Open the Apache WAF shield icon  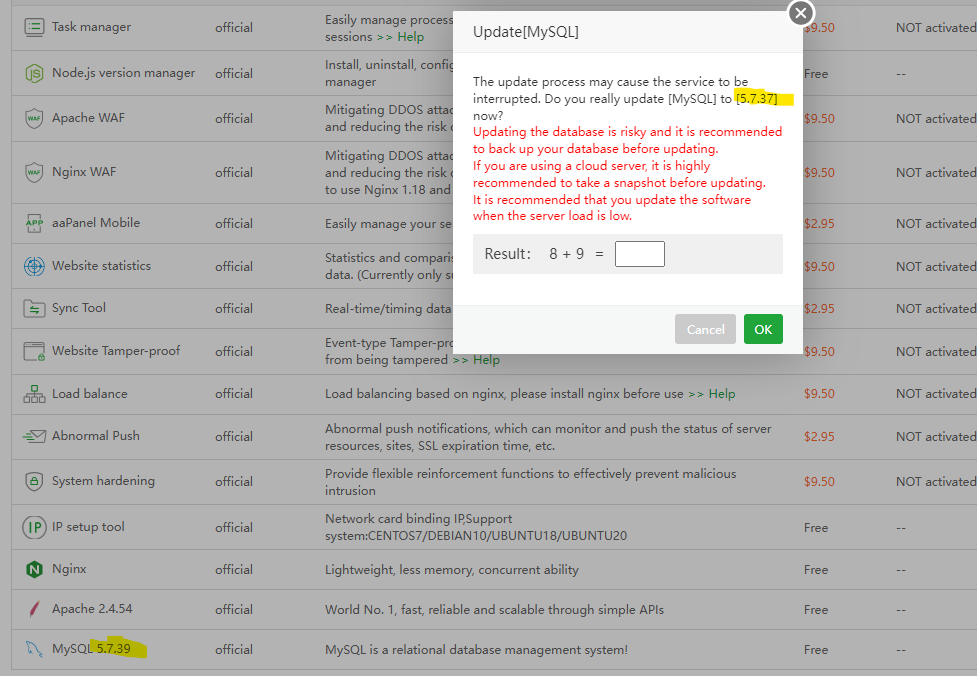[x=32, y=117]
